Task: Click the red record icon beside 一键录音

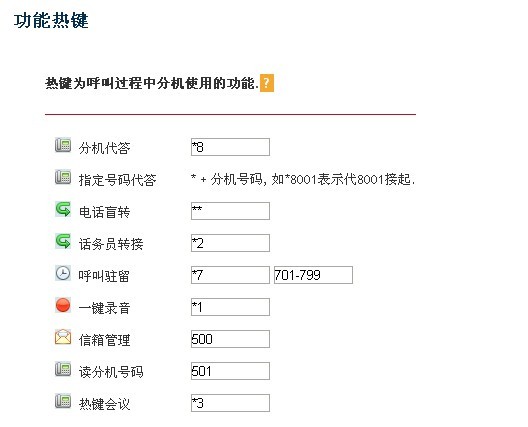Action: tap(63, 305)
